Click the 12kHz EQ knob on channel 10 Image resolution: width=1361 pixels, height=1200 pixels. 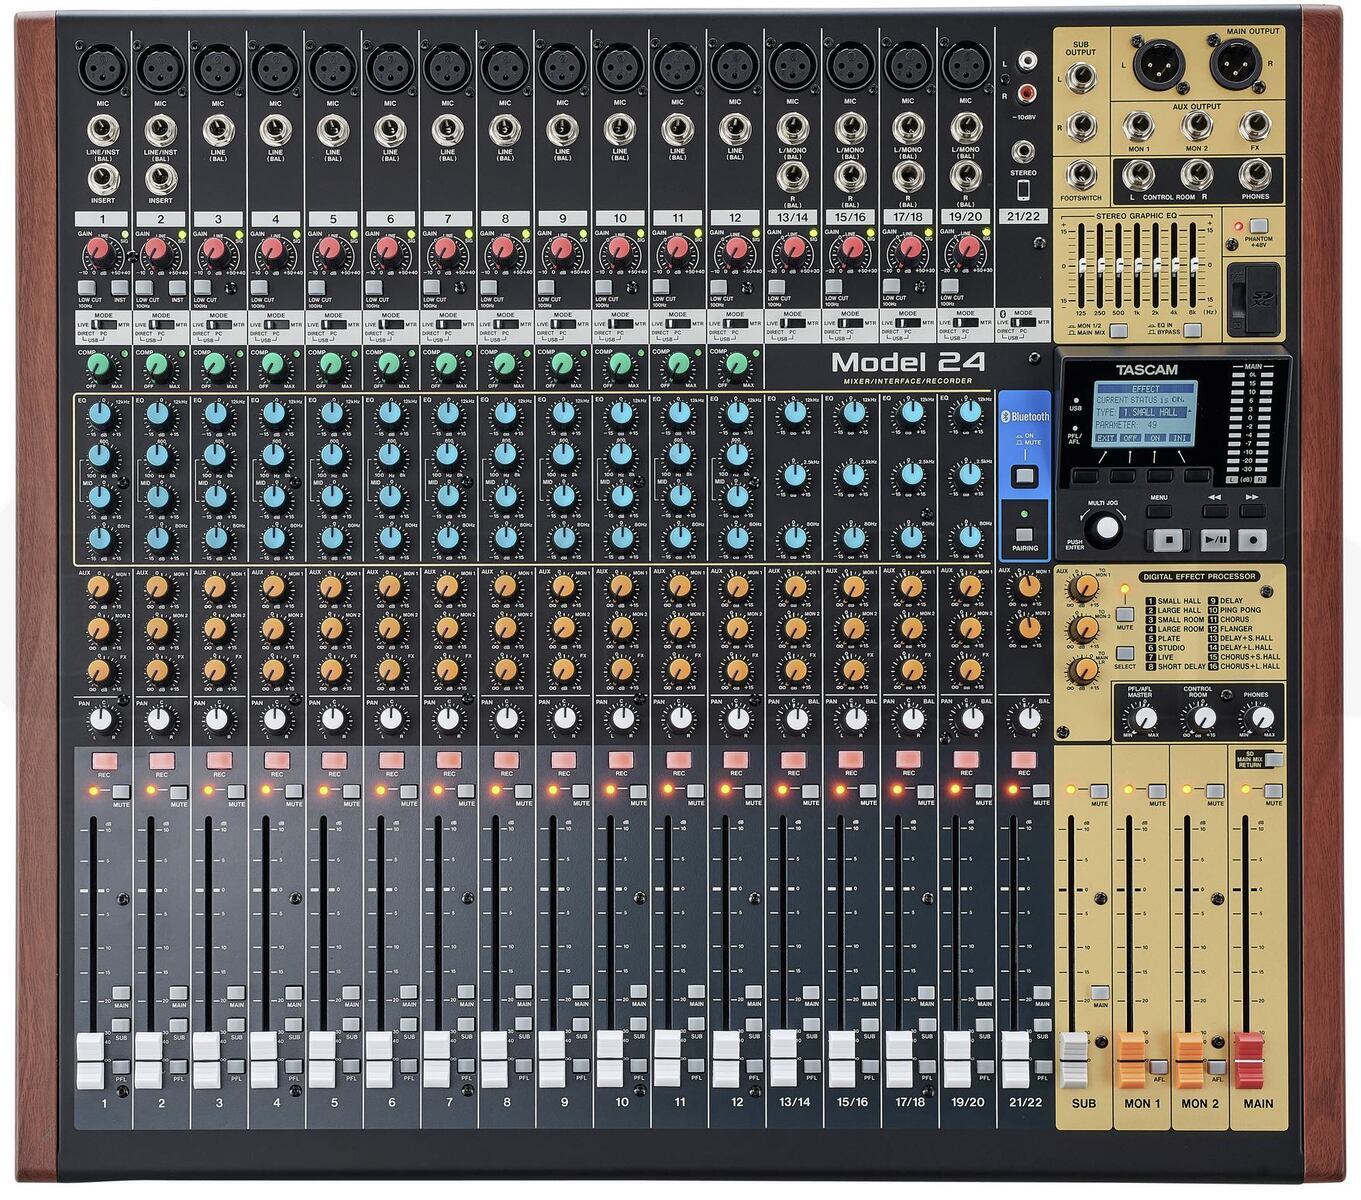tap(622, 414)
